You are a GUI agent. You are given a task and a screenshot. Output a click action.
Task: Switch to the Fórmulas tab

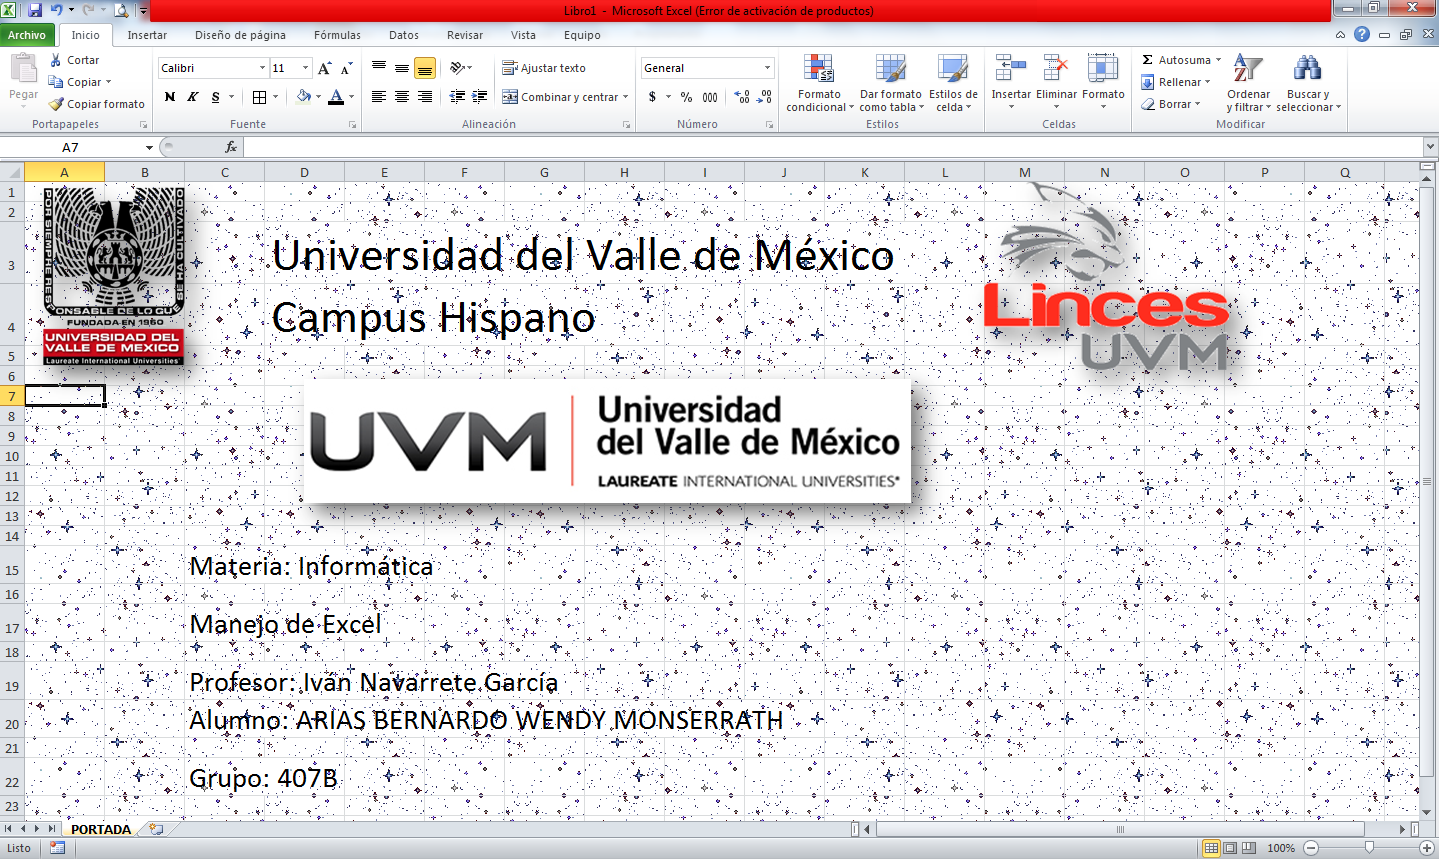point(337,35)
